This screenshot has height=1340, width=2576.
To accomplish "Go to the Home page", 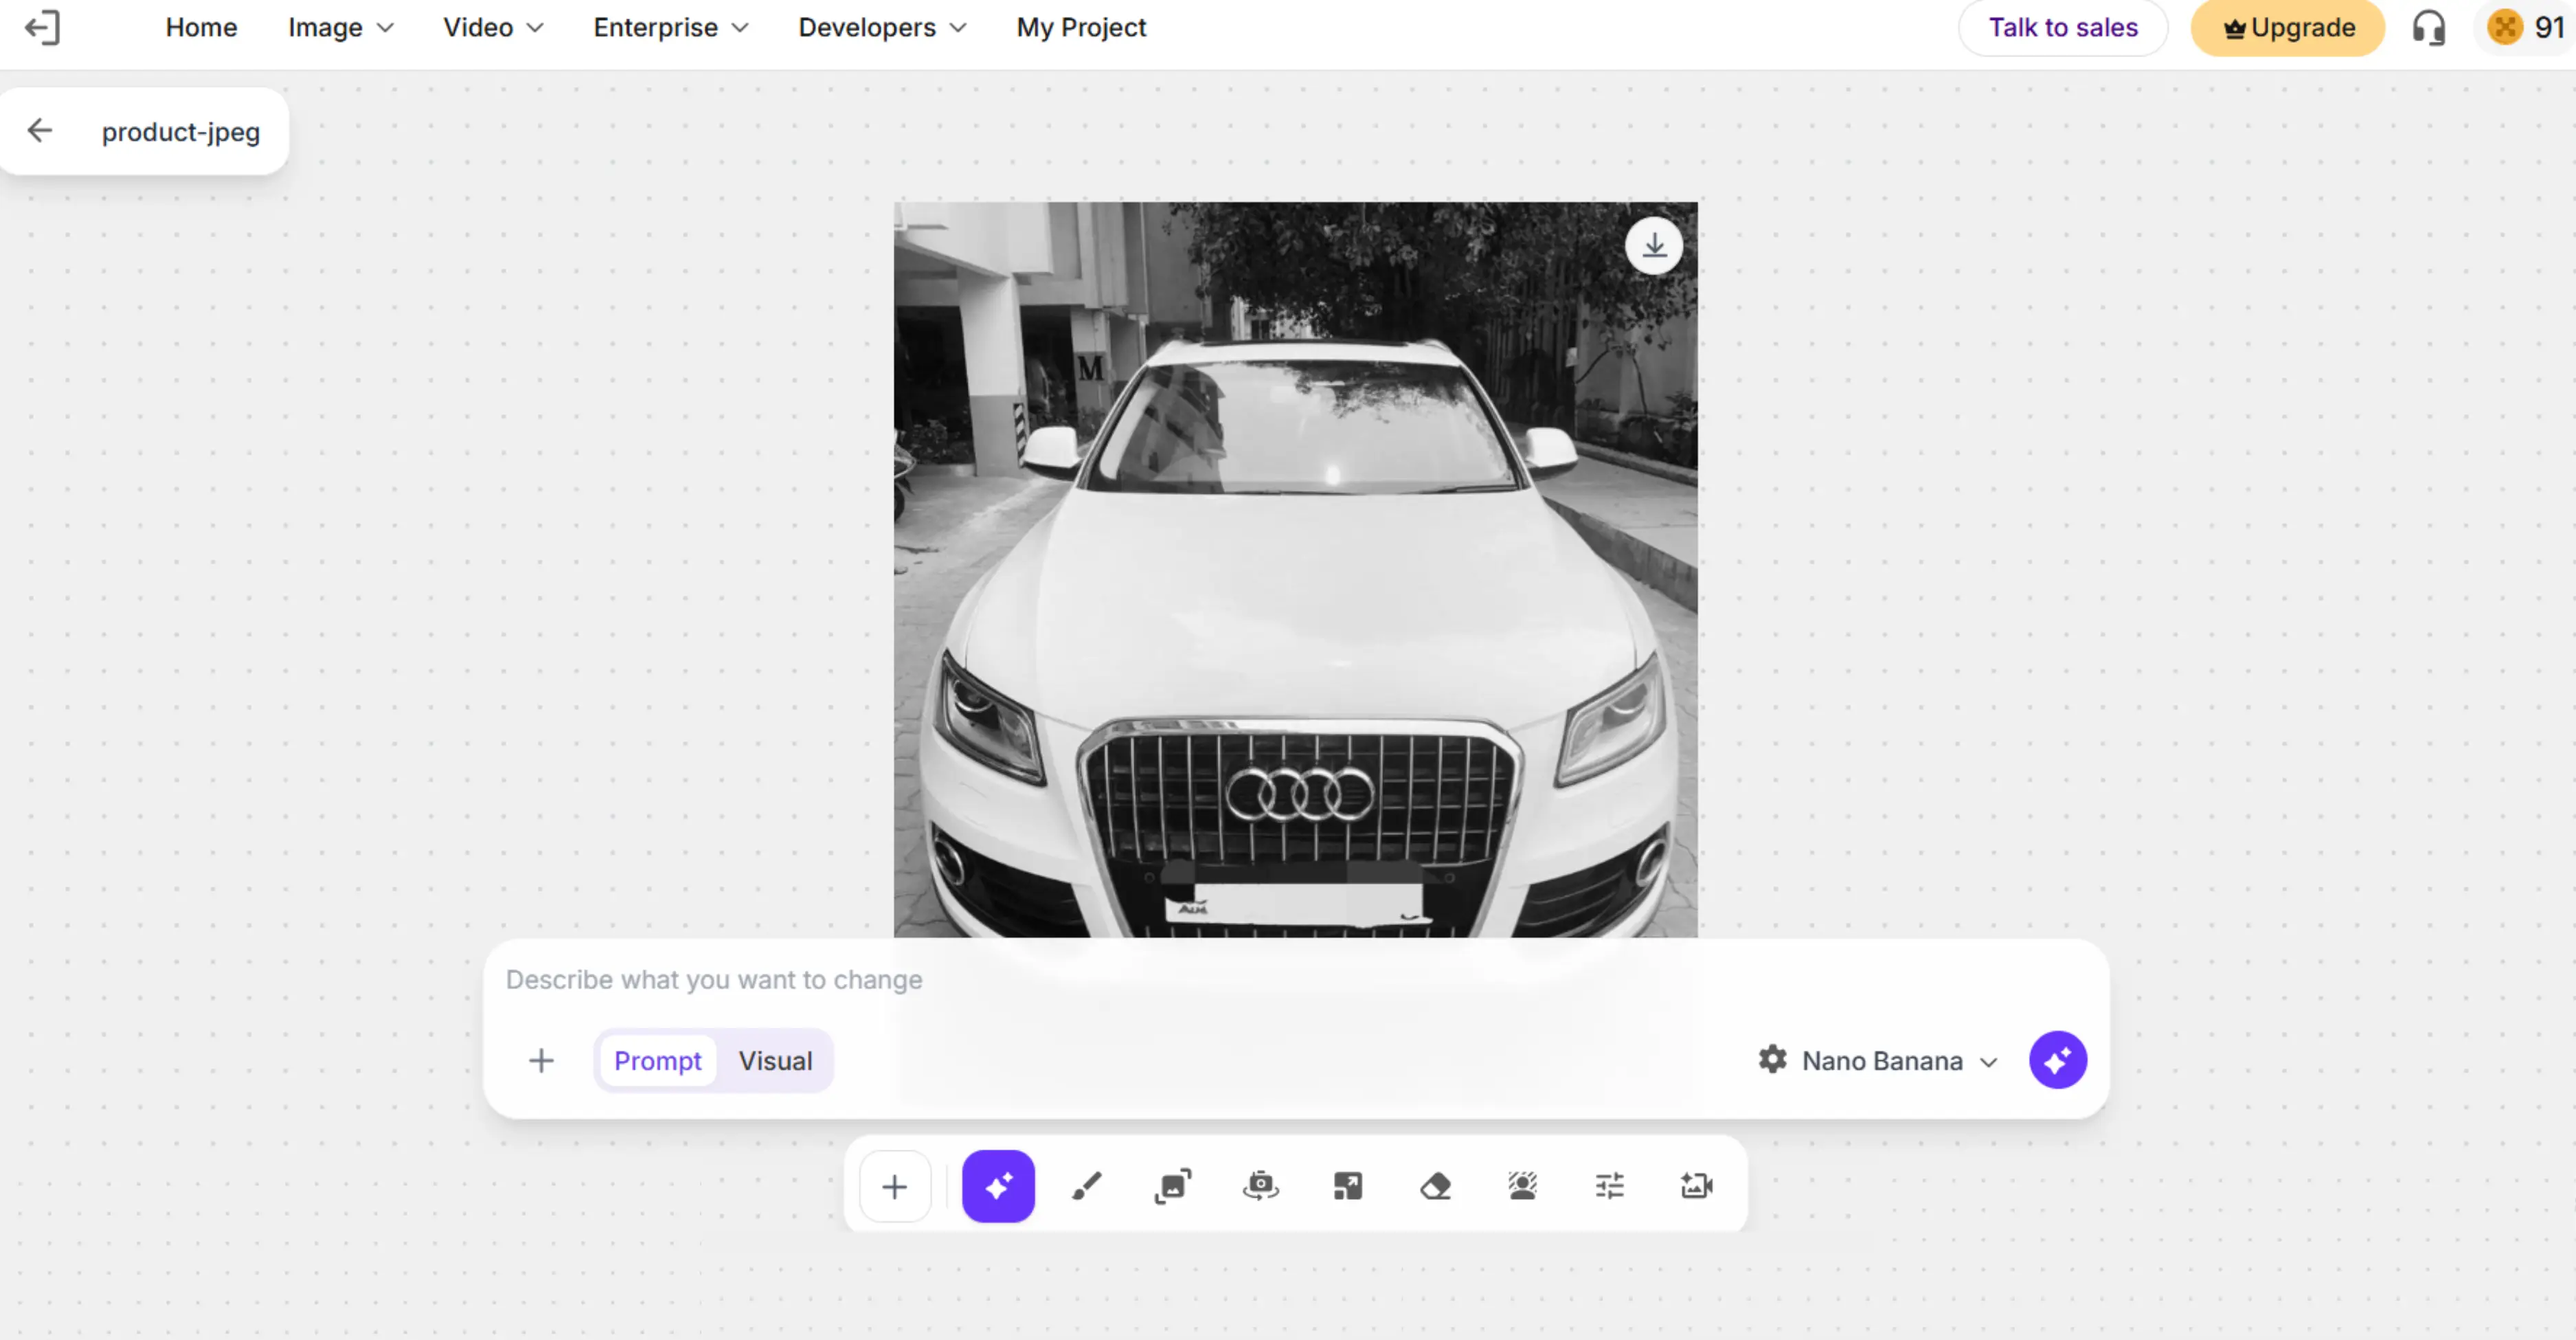I will pos(201,28).
